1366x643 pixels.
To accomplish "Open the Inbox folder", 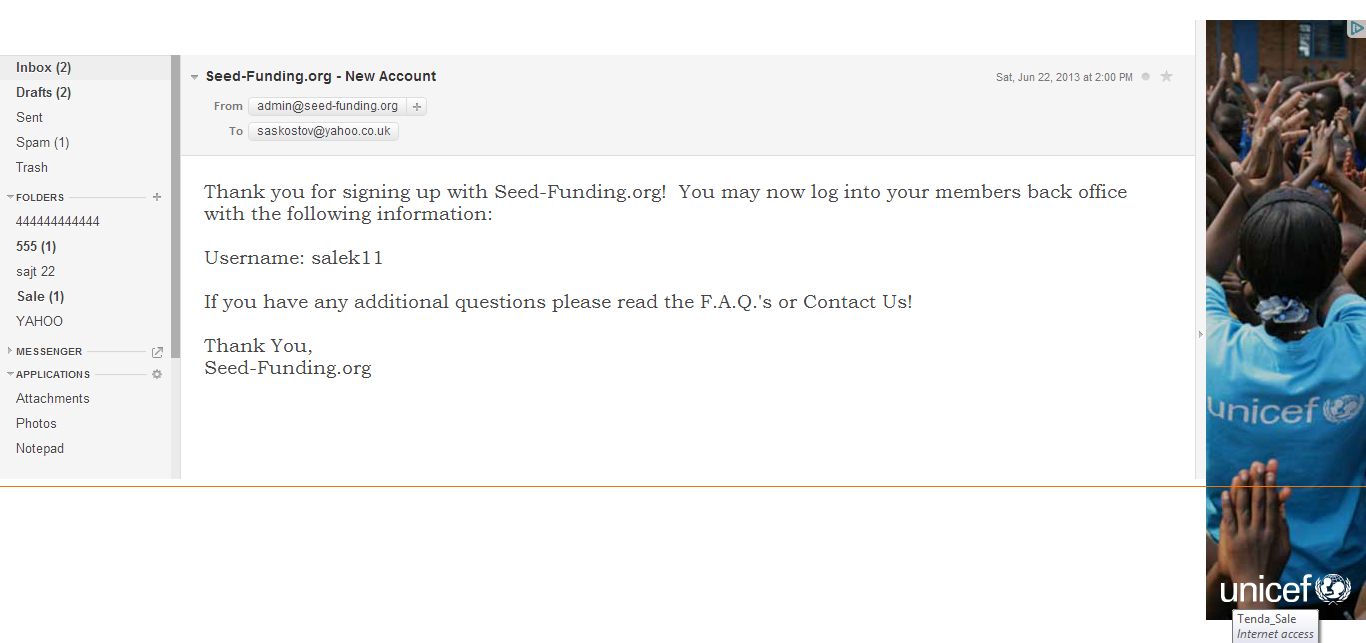I will (43, 67).
